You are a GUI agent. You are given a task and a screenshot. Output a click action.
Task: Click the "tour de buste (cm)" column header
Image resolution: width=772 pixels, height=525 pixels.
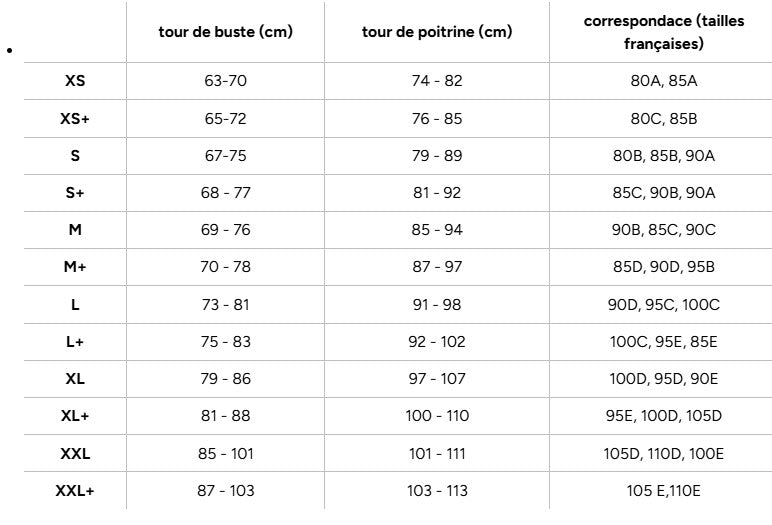pos(225,32)
